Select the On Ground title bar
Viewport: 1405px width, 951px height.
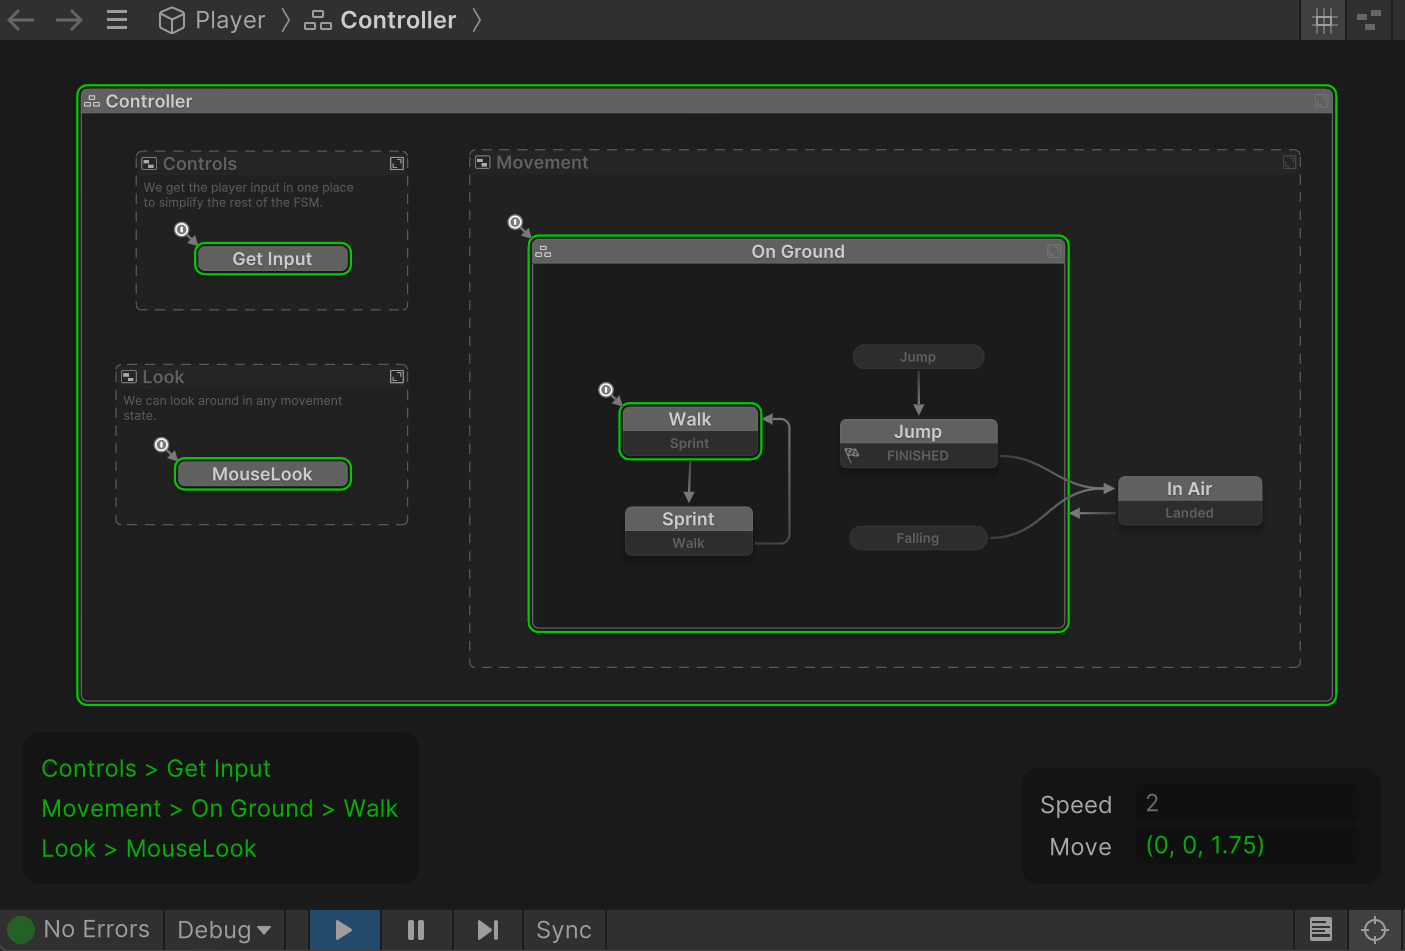pyautogui.click(x=798, y=252)
